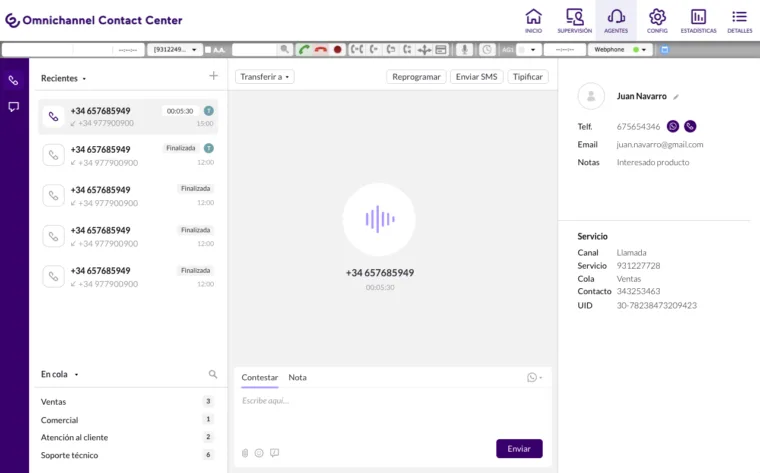
Task: Click the microphone mute icon
Action: click(x=464, y=49)
